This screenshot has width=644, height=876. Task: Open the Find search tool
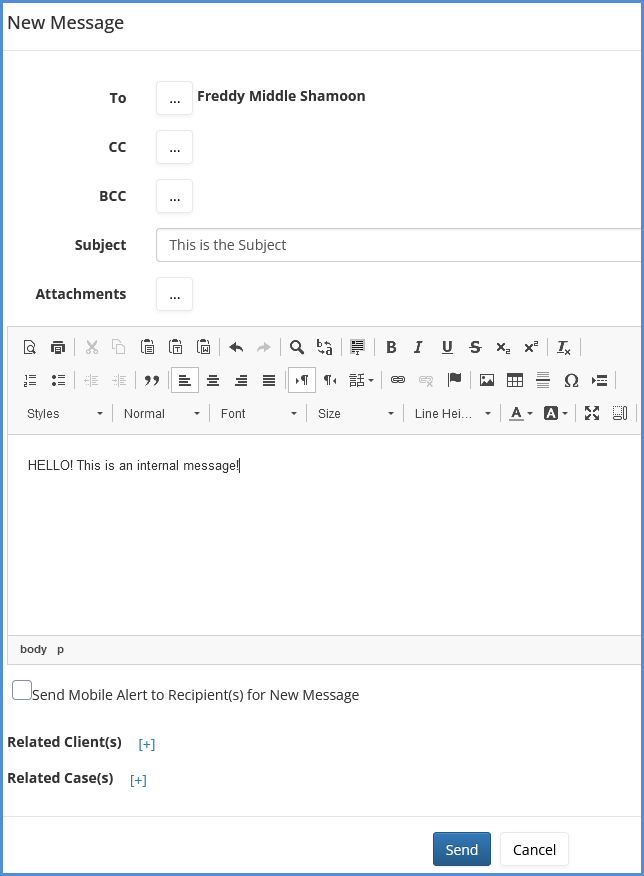point(297,347)
